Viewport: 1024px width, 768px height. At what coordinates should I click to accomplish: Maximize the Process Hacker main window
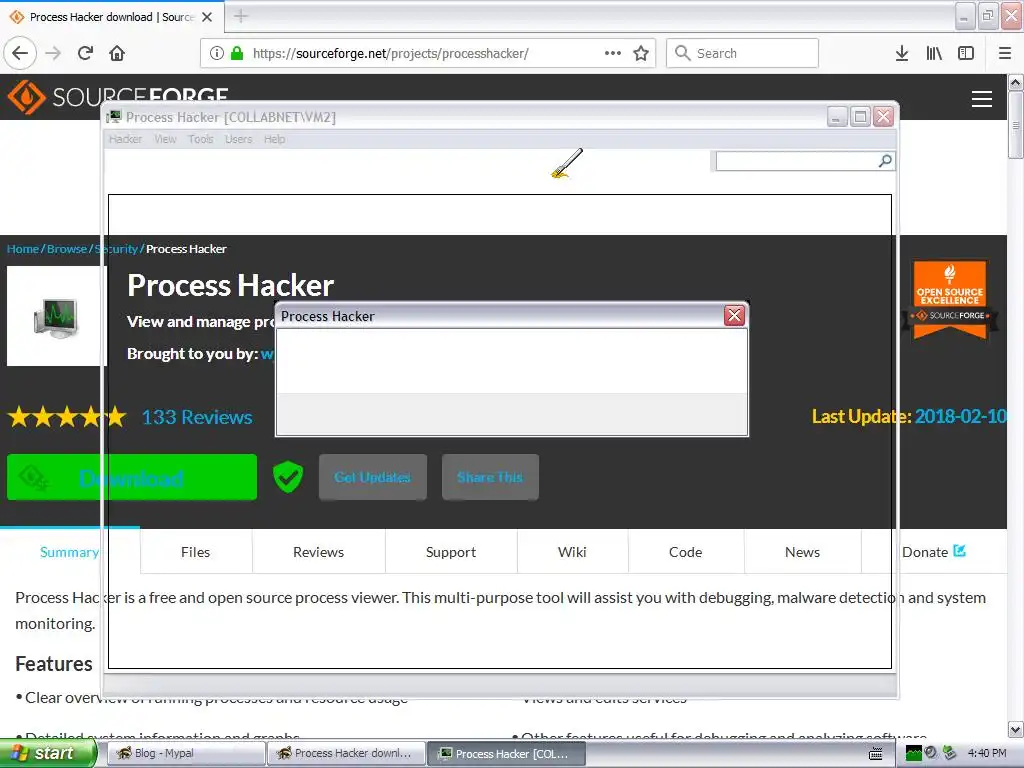[860, 117]
